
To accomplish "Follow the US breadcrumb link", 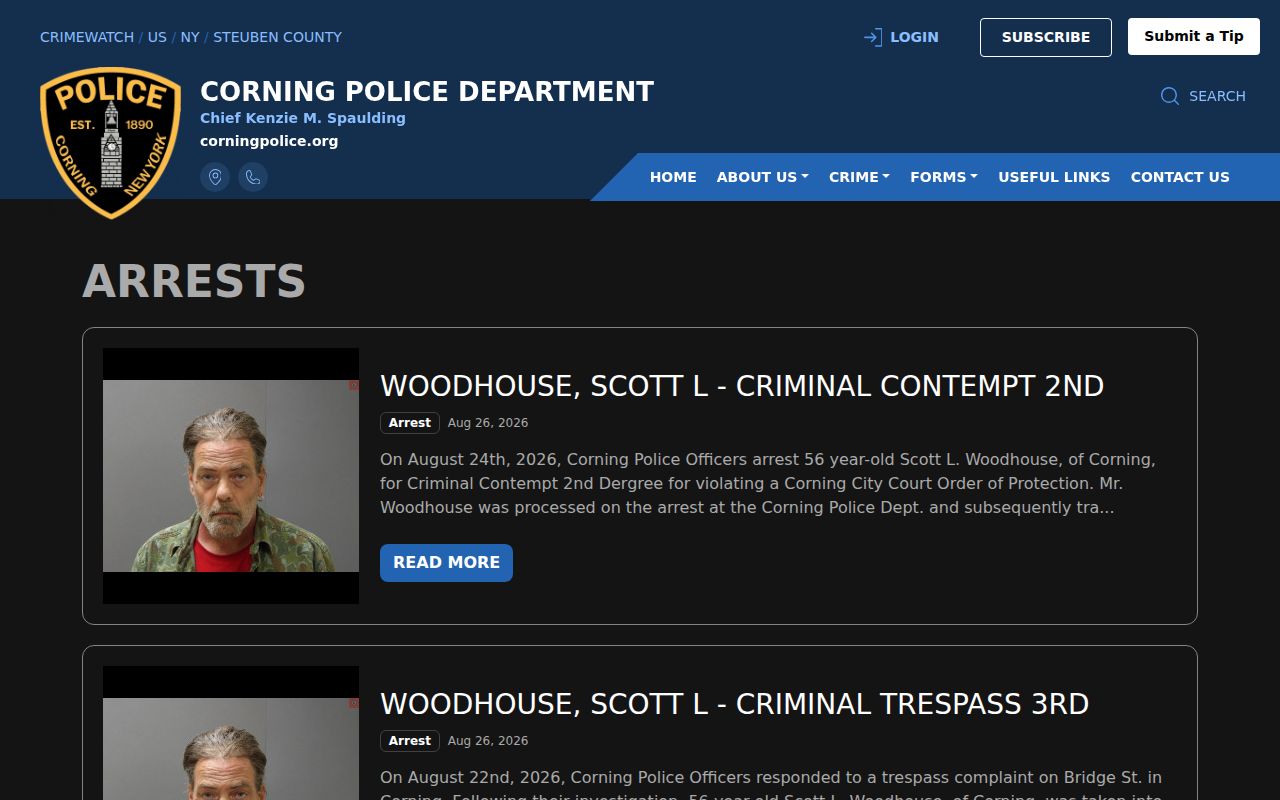I will click(x=157, y=37).
